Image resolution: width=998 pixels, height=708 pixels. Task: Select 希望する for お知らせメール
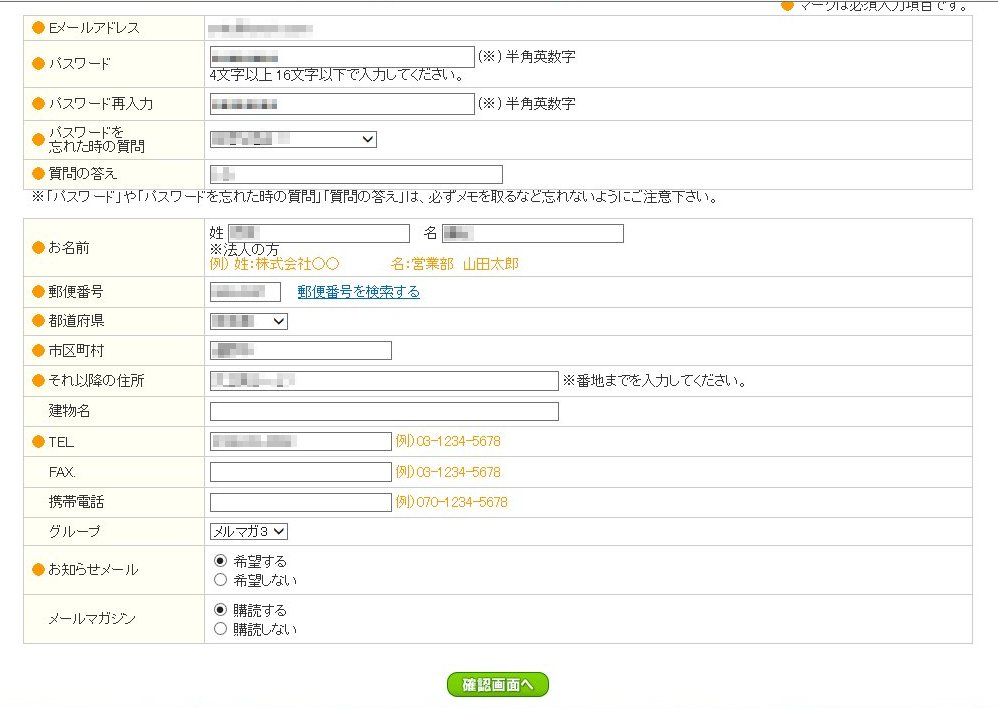(x=221, y=561)
